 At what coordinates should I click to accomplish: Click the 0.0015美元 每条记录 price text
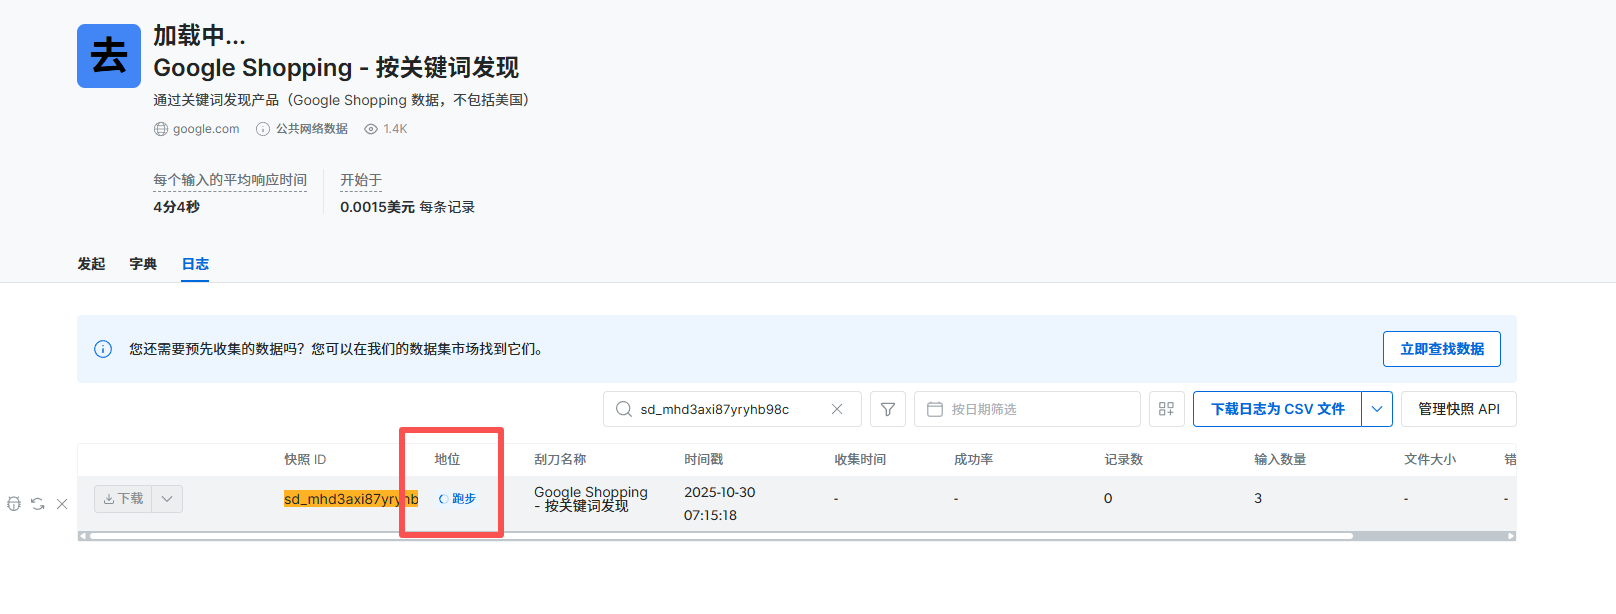click(x=407, y=207)
